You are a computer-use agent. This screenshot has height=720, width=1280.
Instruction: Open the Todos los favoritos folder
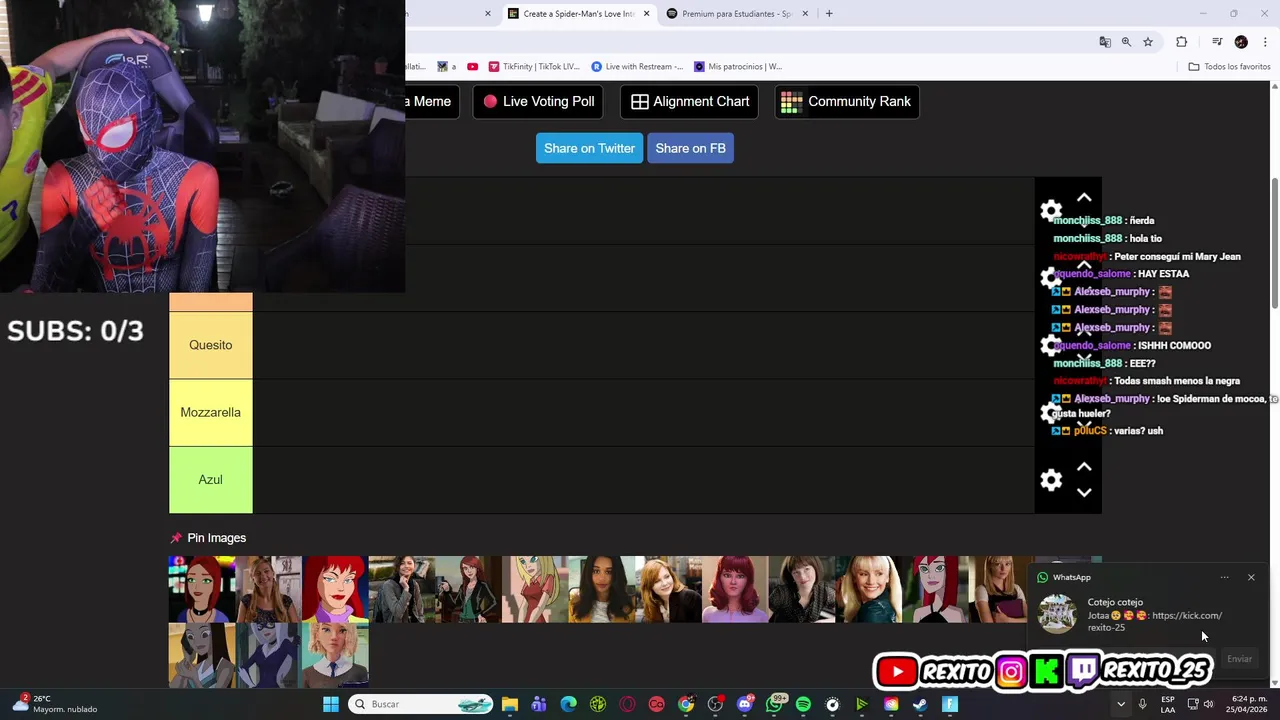coord(1229,67)
